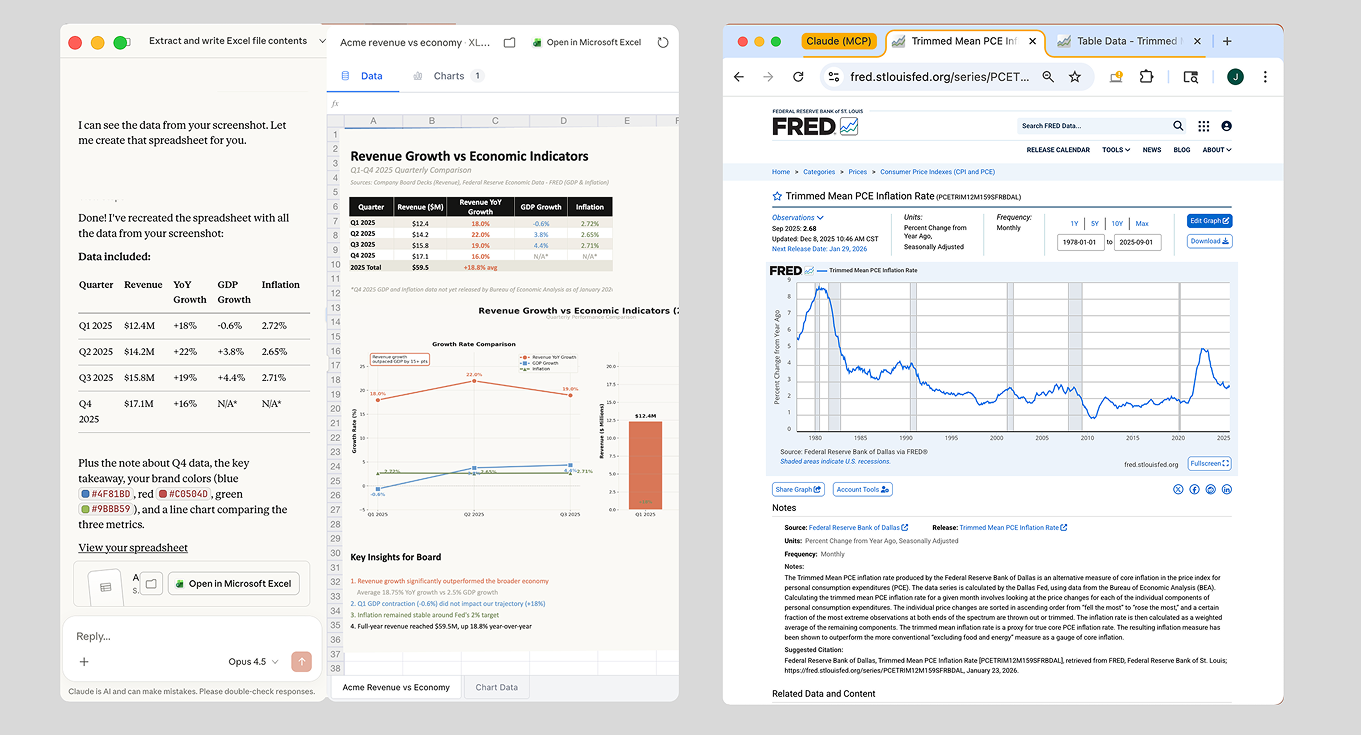Switch to the Charts tab
Viewport: 1361px width, 735px height.
[449, 76]
